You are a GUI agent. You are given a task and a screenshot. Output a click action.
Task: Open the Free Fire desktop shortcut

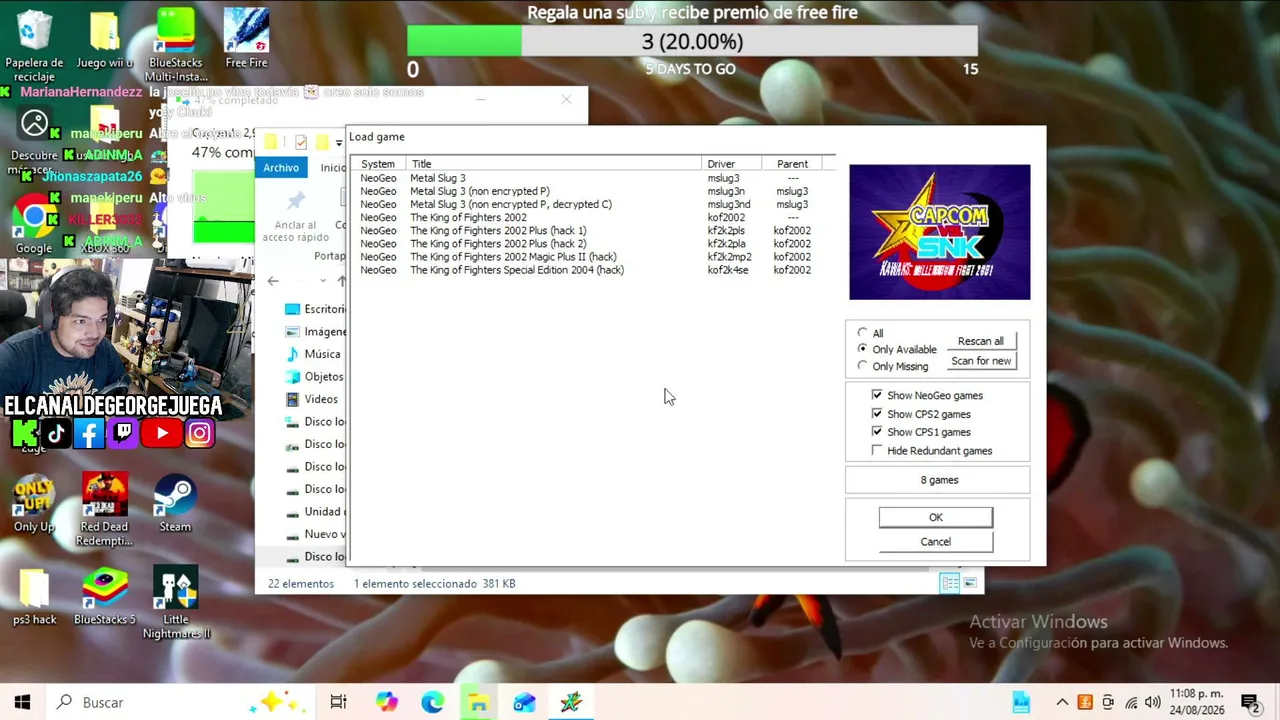click(x=246, y=39)
